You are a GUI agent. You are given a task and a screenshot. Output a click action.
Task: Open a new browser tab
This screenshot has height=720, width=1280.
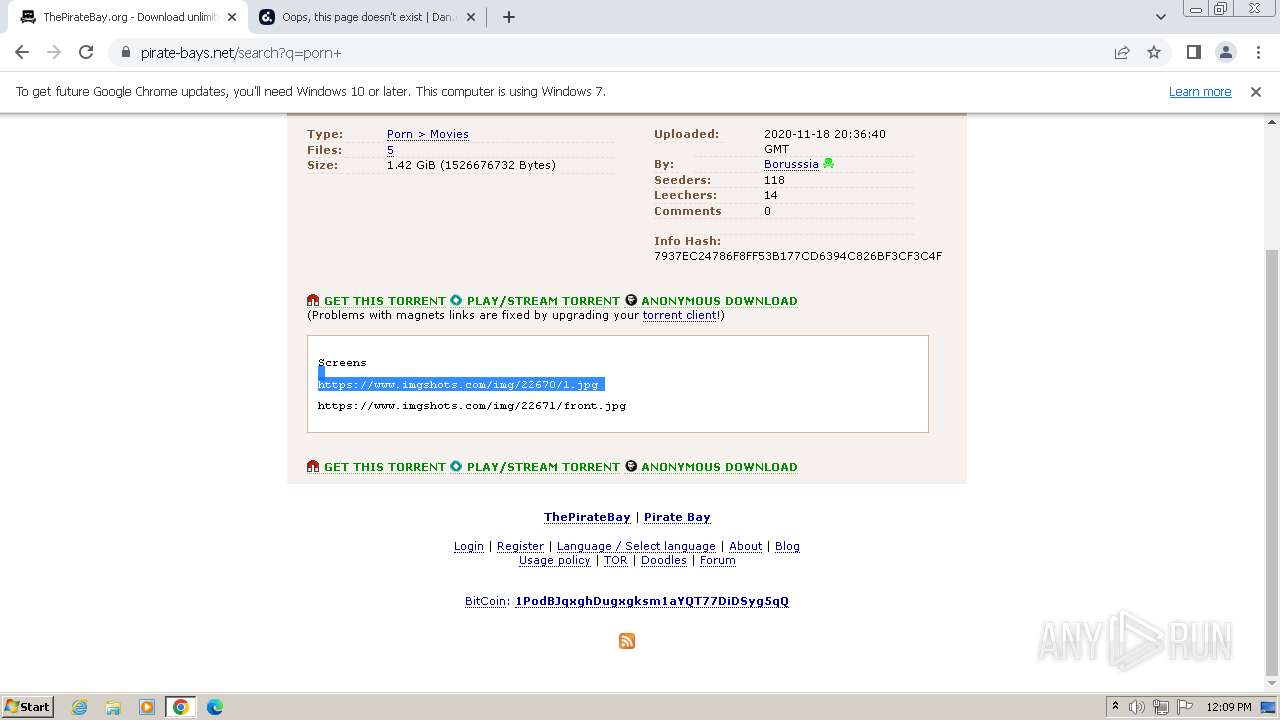[509, 17]
